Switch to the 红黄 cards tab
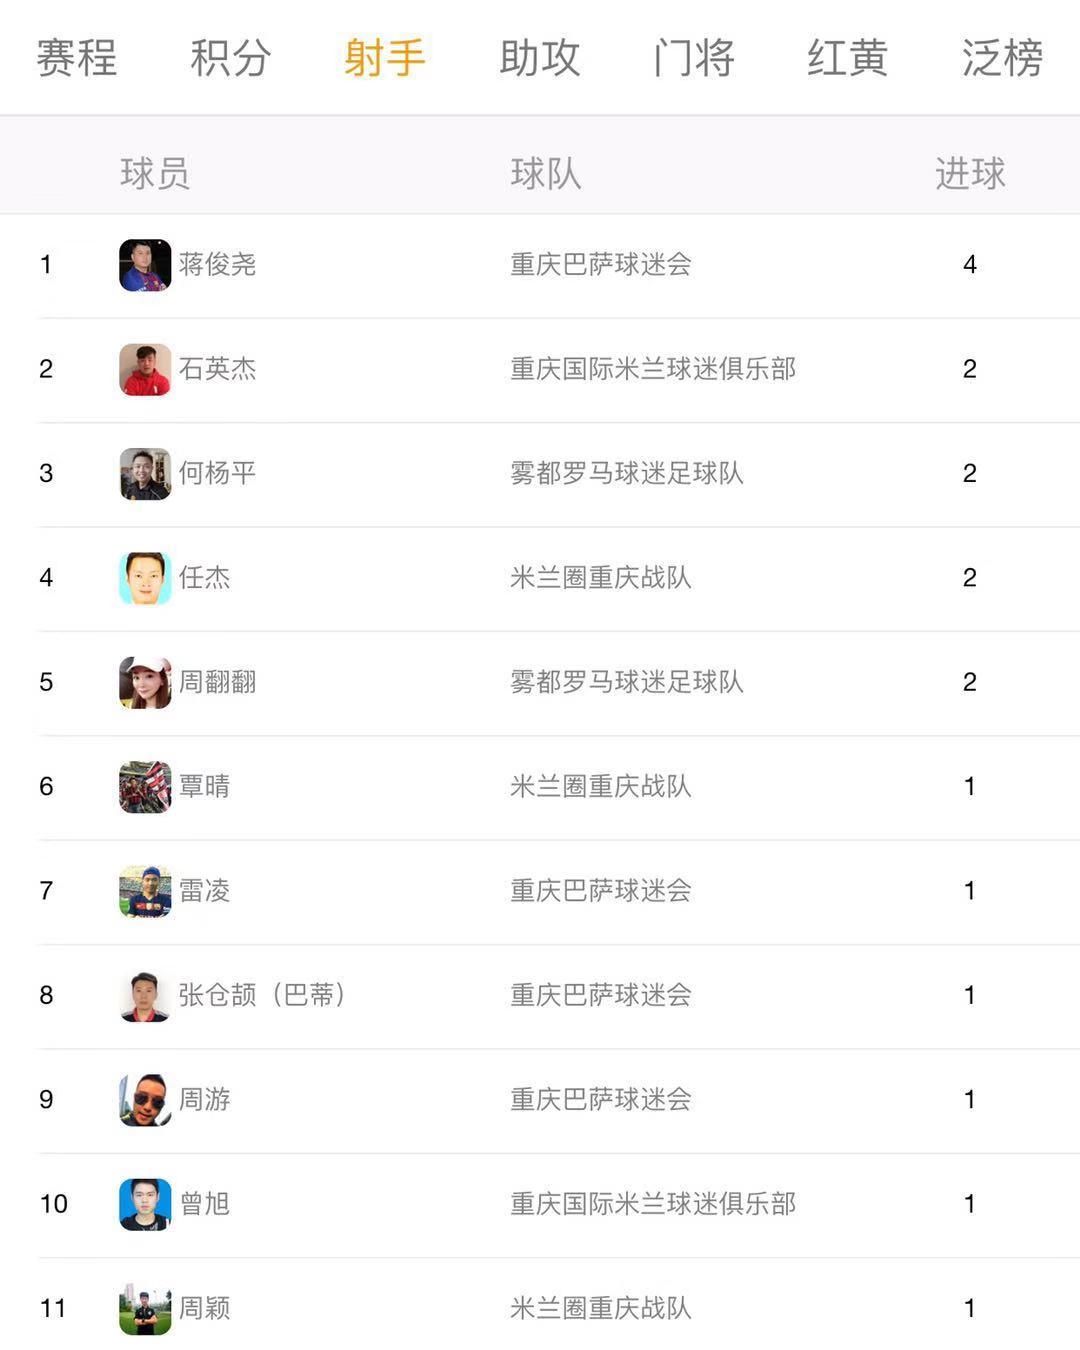 pos(848,58)
